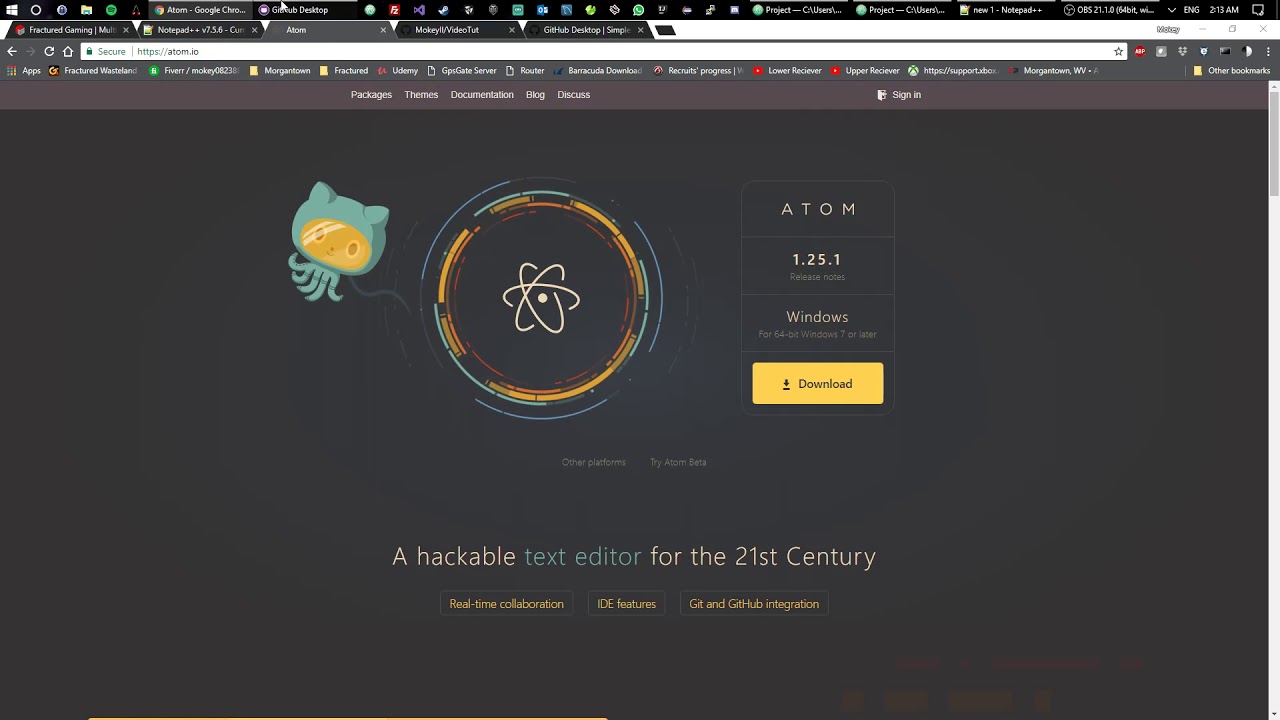Expand the system tray hidden icons chevron
This screenshot has height=720, width=1280.
coord(1171,10)
